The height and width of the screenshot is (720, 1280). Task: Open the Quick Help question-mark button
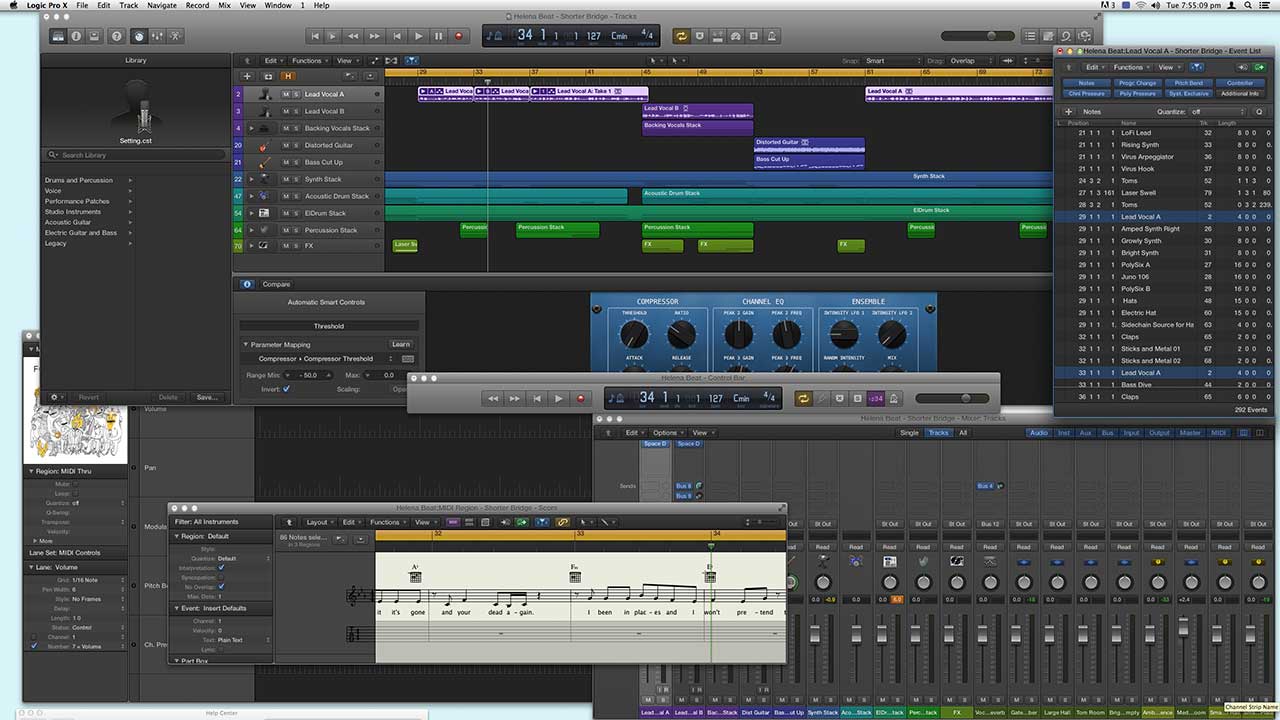(116, 36)
